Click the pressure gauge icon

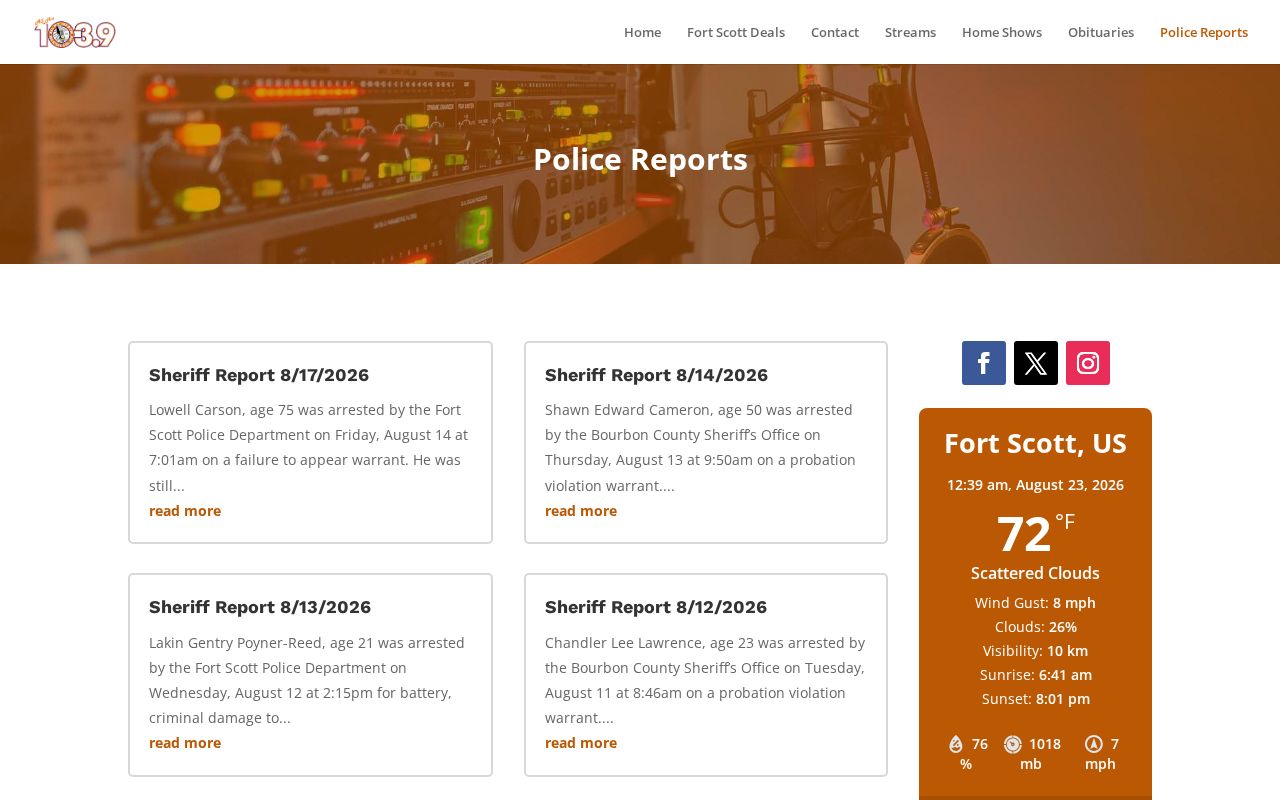point(1013,744)
